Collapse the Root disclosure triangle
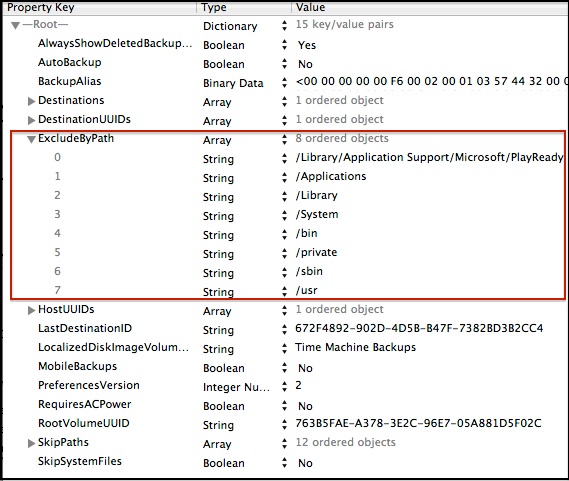Screen dimensions: 569x481 tap(15, 25)
